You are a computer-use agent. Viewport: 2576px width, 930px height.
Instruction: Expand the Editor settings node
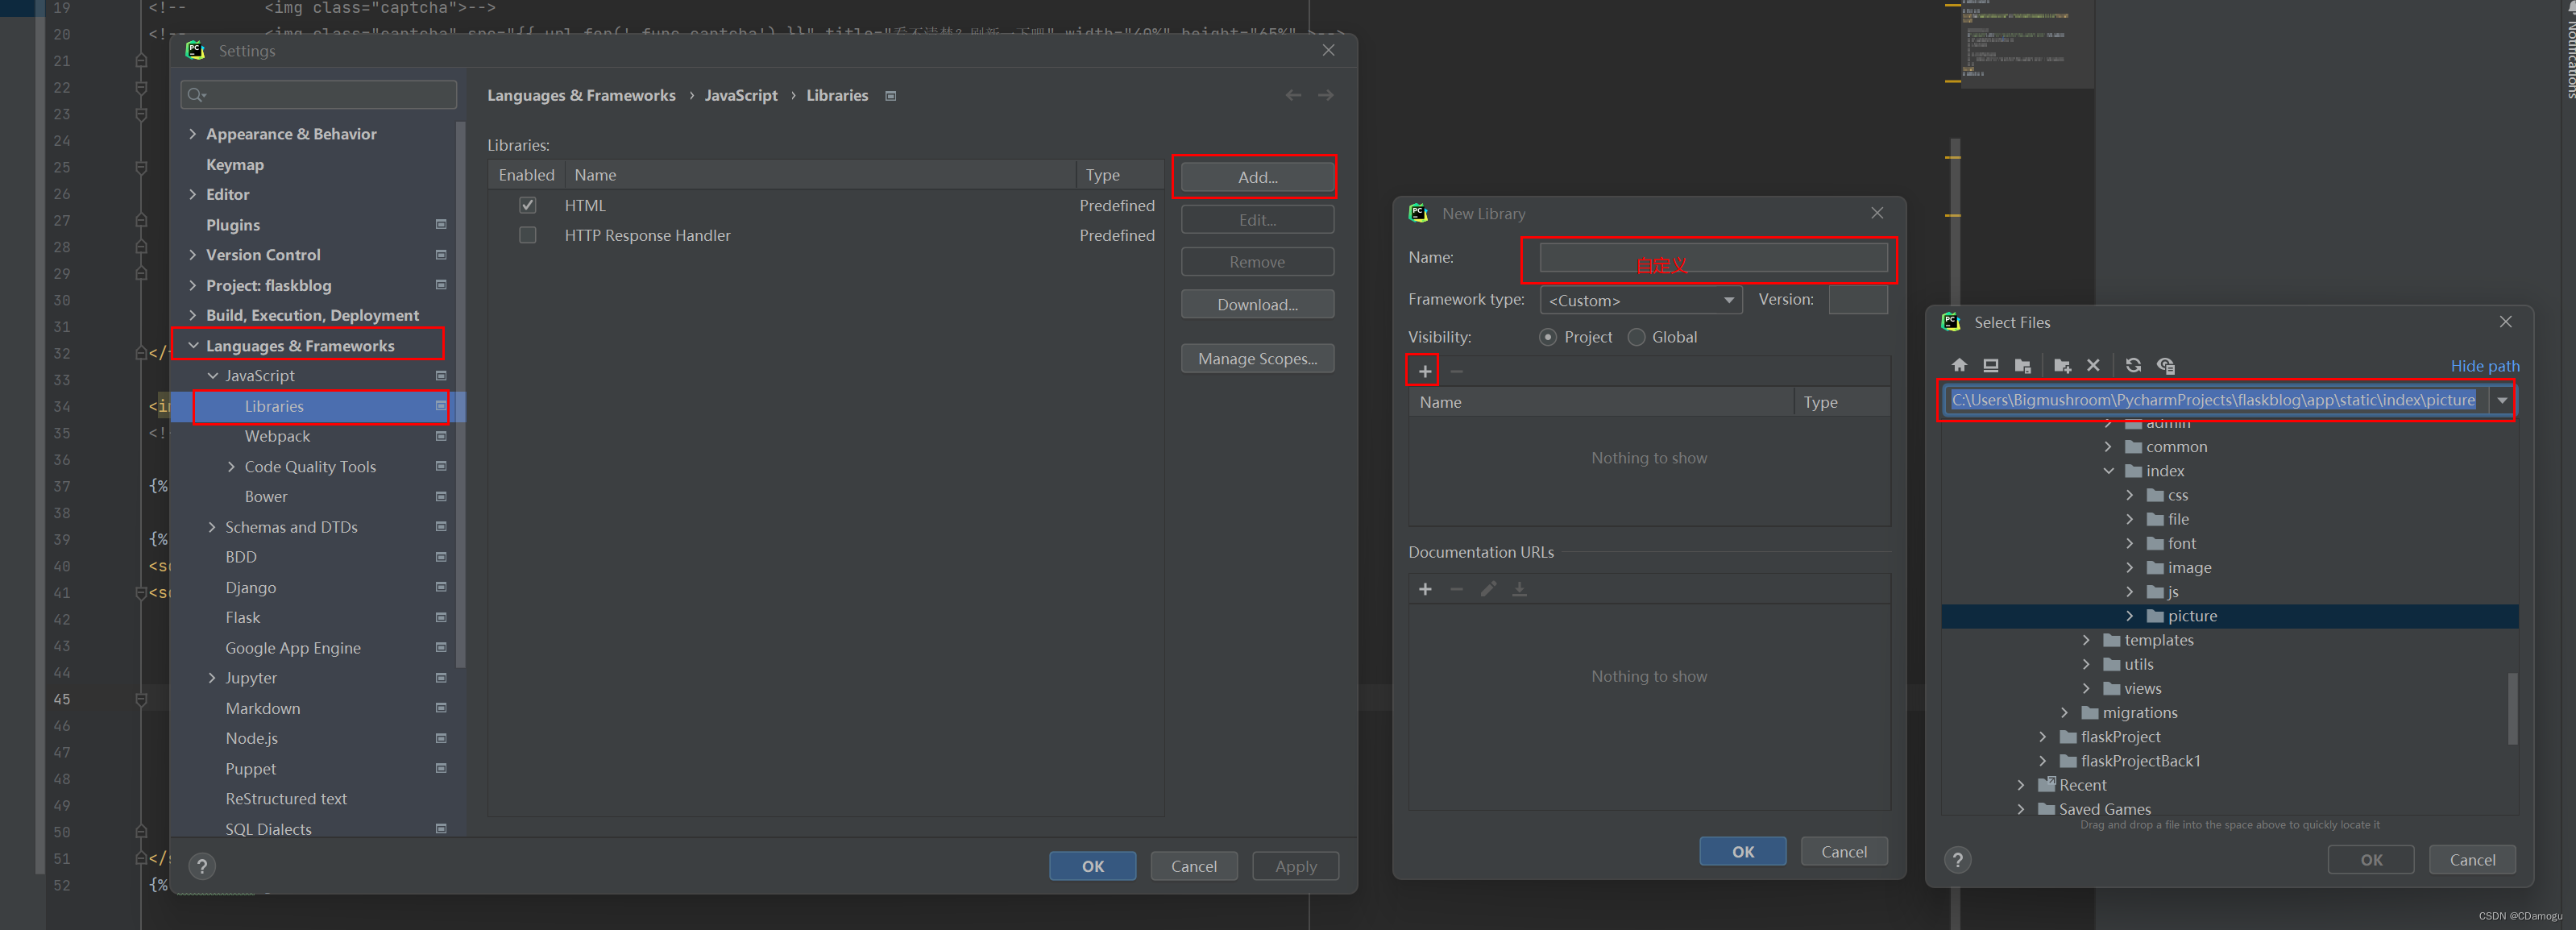193,194
